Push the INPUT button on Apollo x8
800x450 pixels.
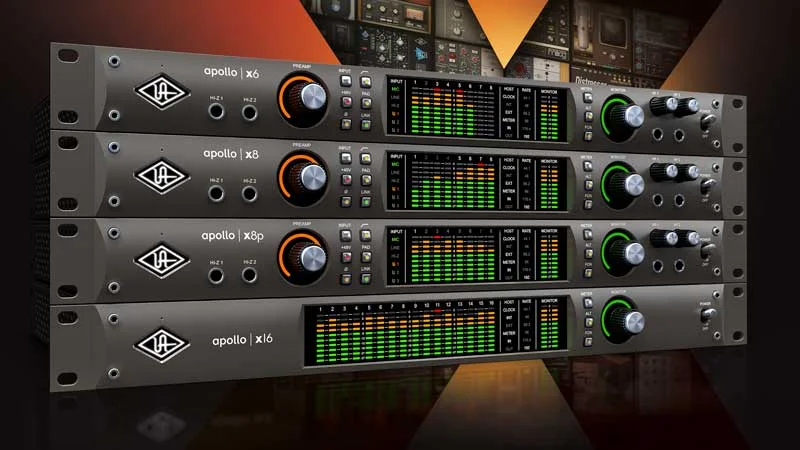(x=346, y=158)
